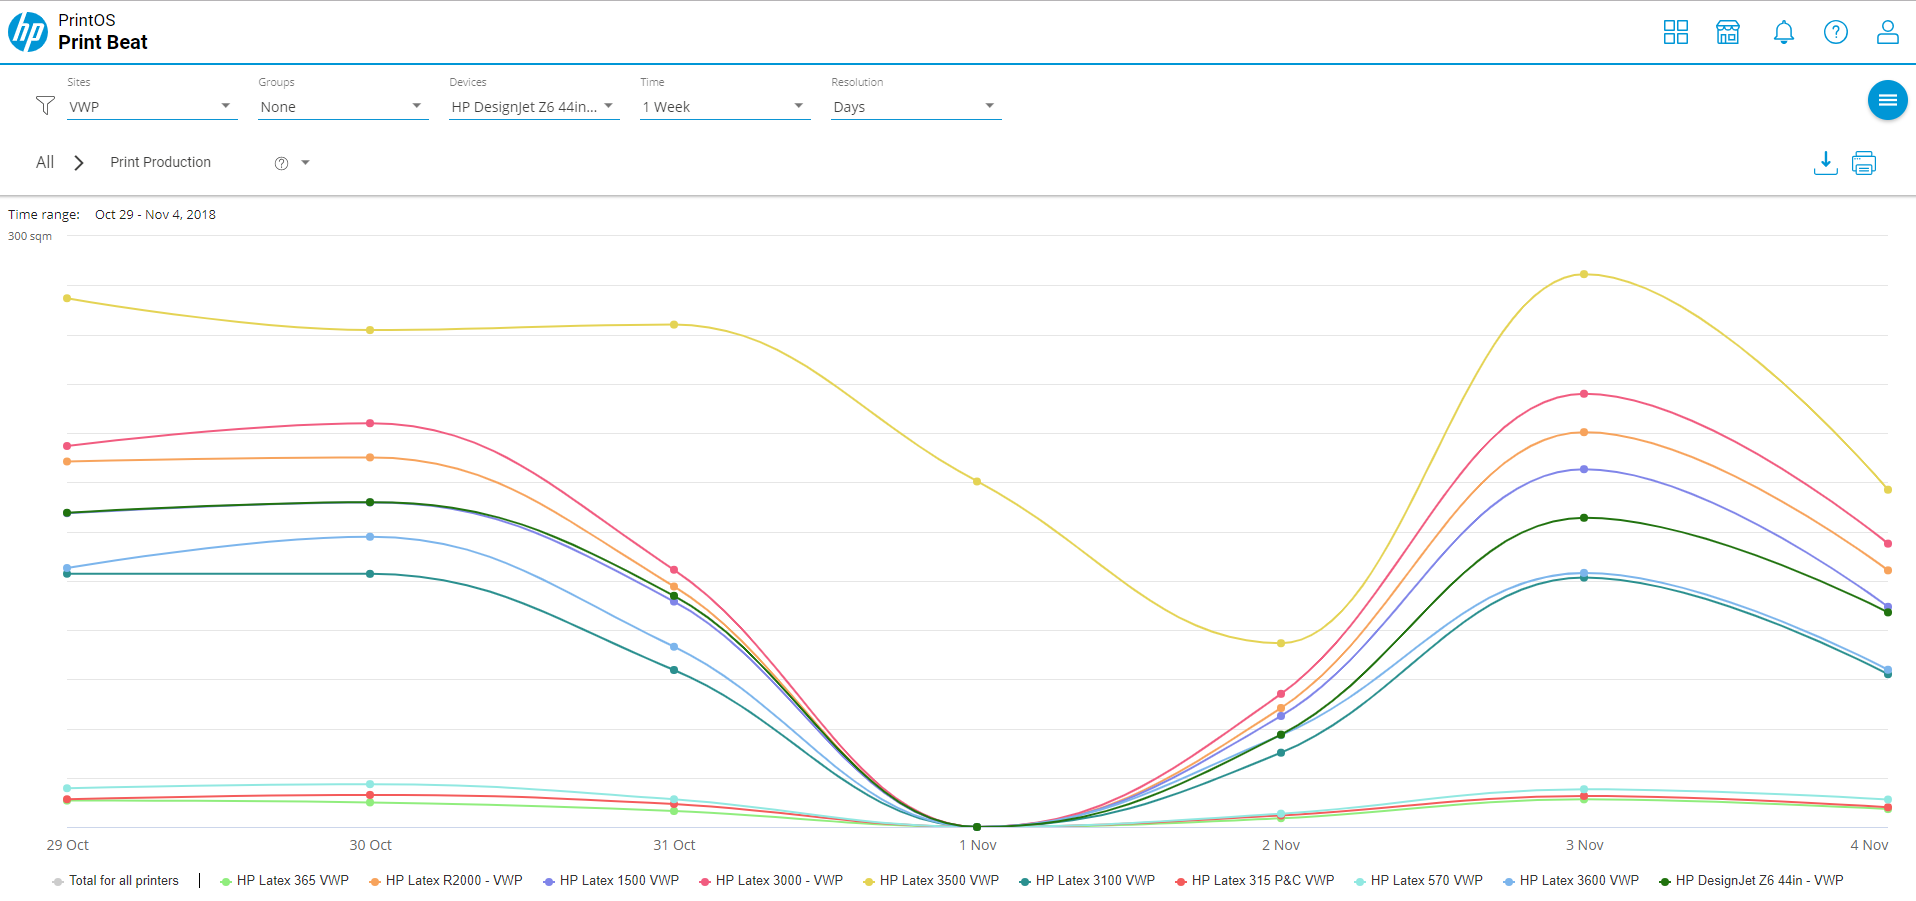Image resolution: width=1916 pixels, height=901 pixels.
Task: Toggle HP Latex 315 P&C VWP legend series
Action: pos(1255,881)
